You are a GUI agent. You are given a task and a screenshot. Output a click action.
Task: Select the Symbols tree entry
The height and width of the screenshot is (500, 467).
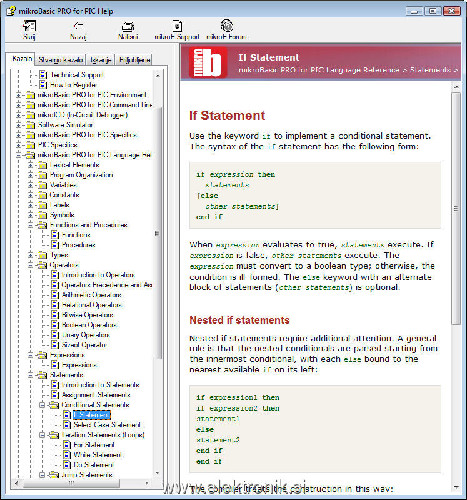pos(62,215)
